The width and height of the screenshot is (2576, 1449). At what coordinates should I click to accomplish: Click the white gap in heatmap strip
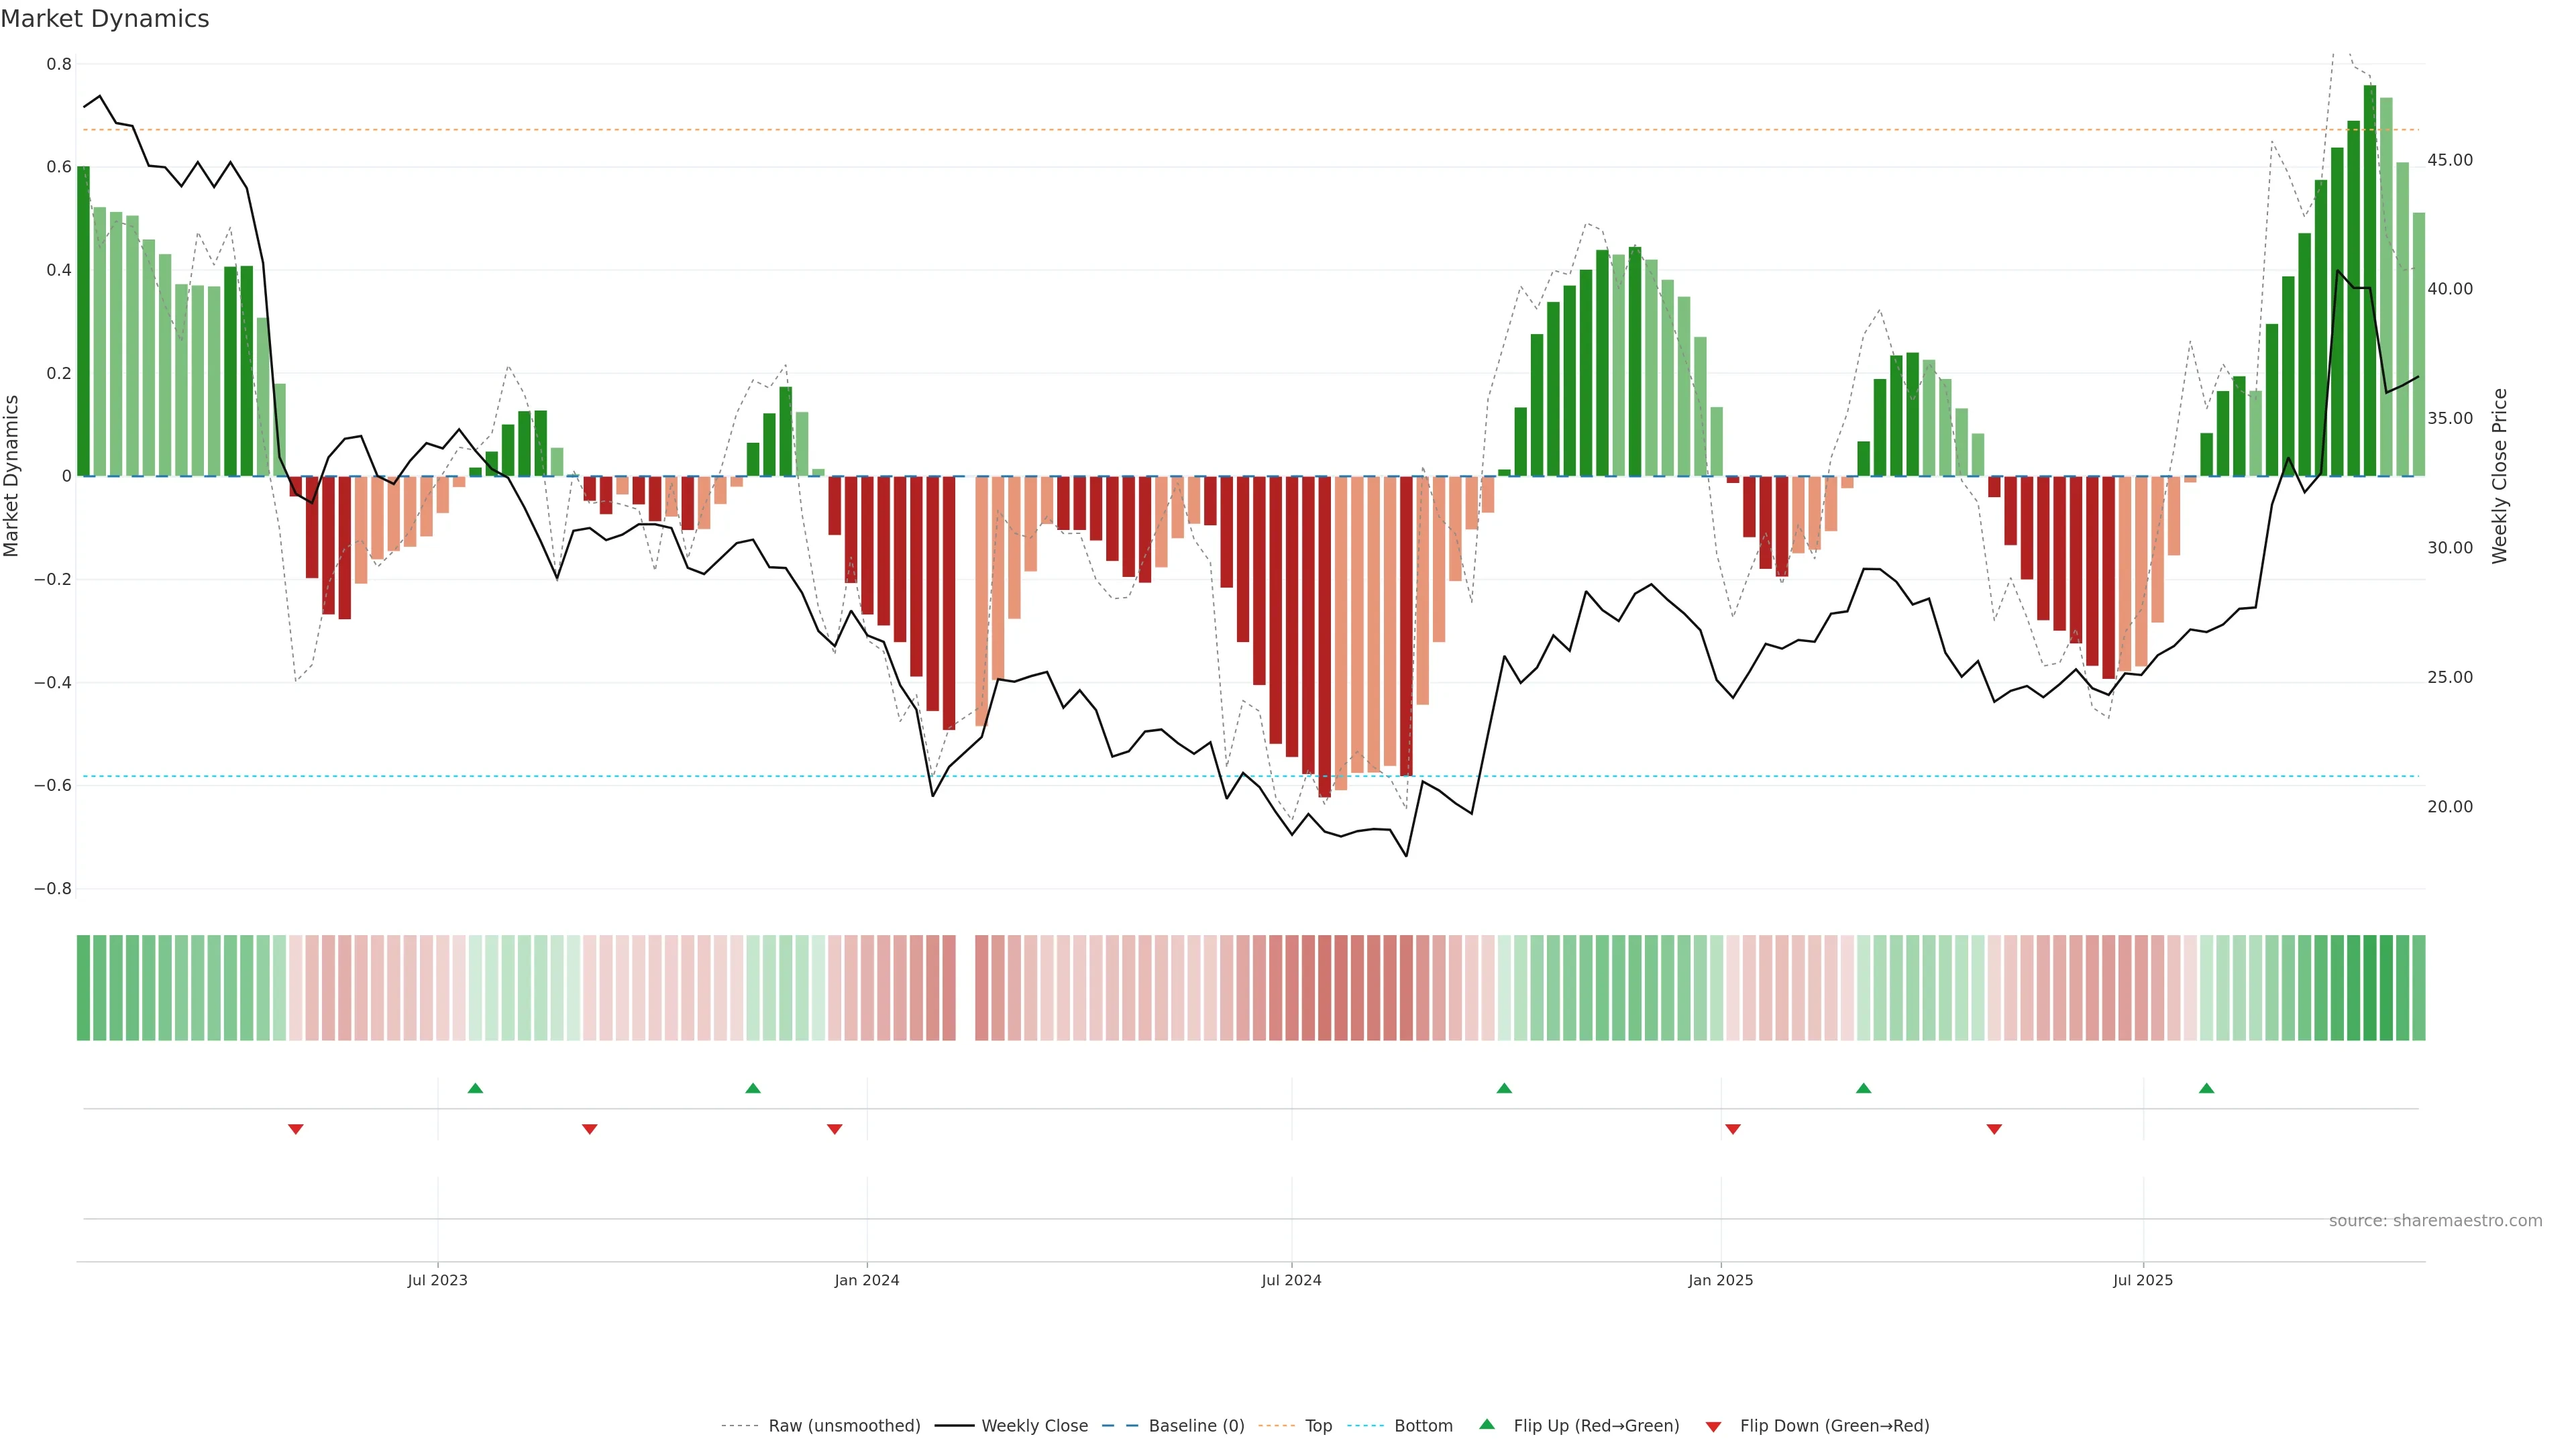tap(965, 987)
